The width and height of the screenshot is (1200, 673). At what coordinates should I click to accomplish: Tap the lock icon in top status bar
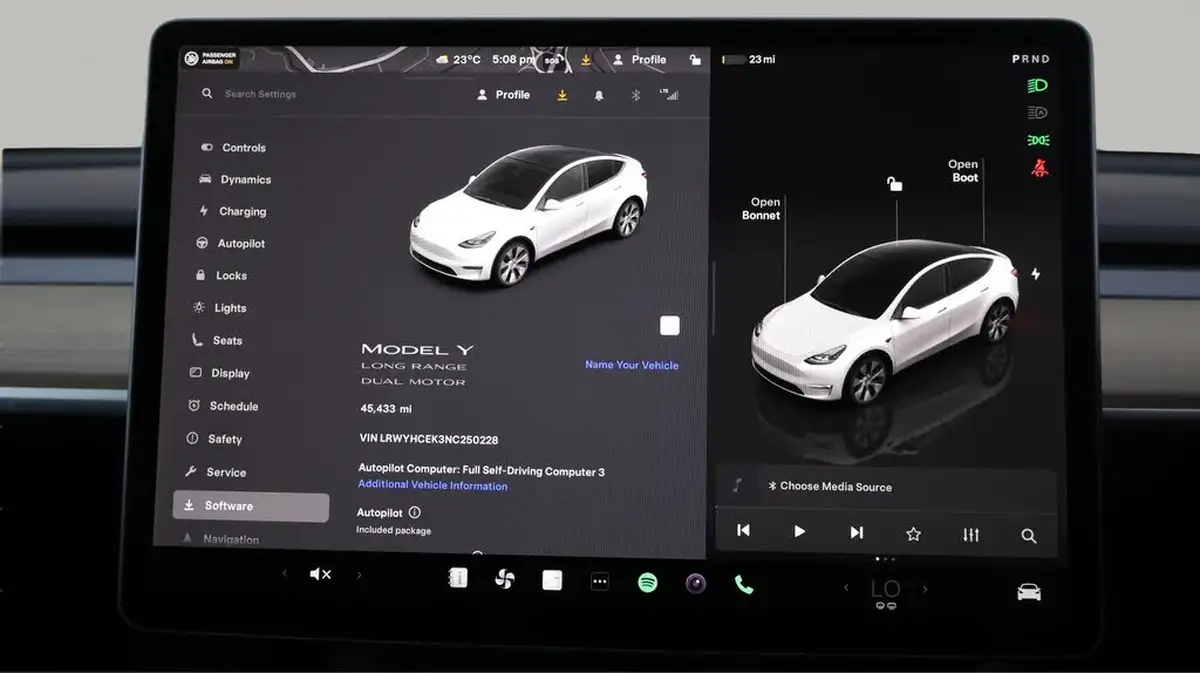(x=695, y=60)
